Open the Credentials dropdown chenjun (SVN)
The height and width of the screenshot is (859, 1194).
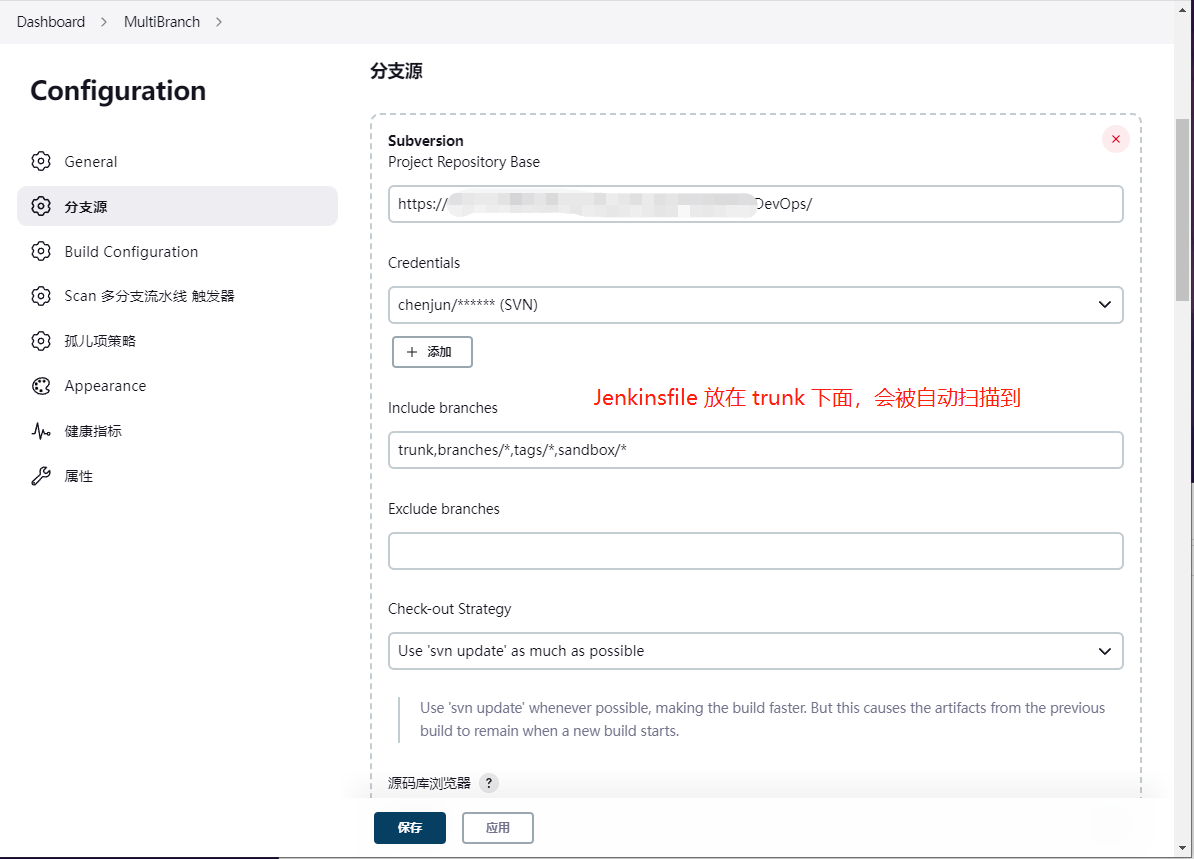click(755, 305)
